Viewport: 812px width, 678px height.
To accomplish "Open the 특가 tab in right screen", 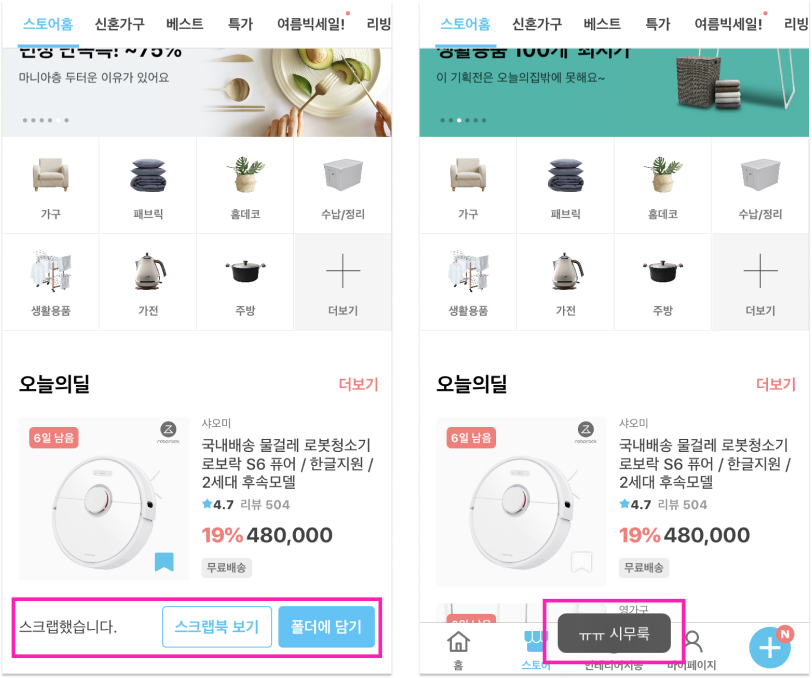I will tap(657, 24).
